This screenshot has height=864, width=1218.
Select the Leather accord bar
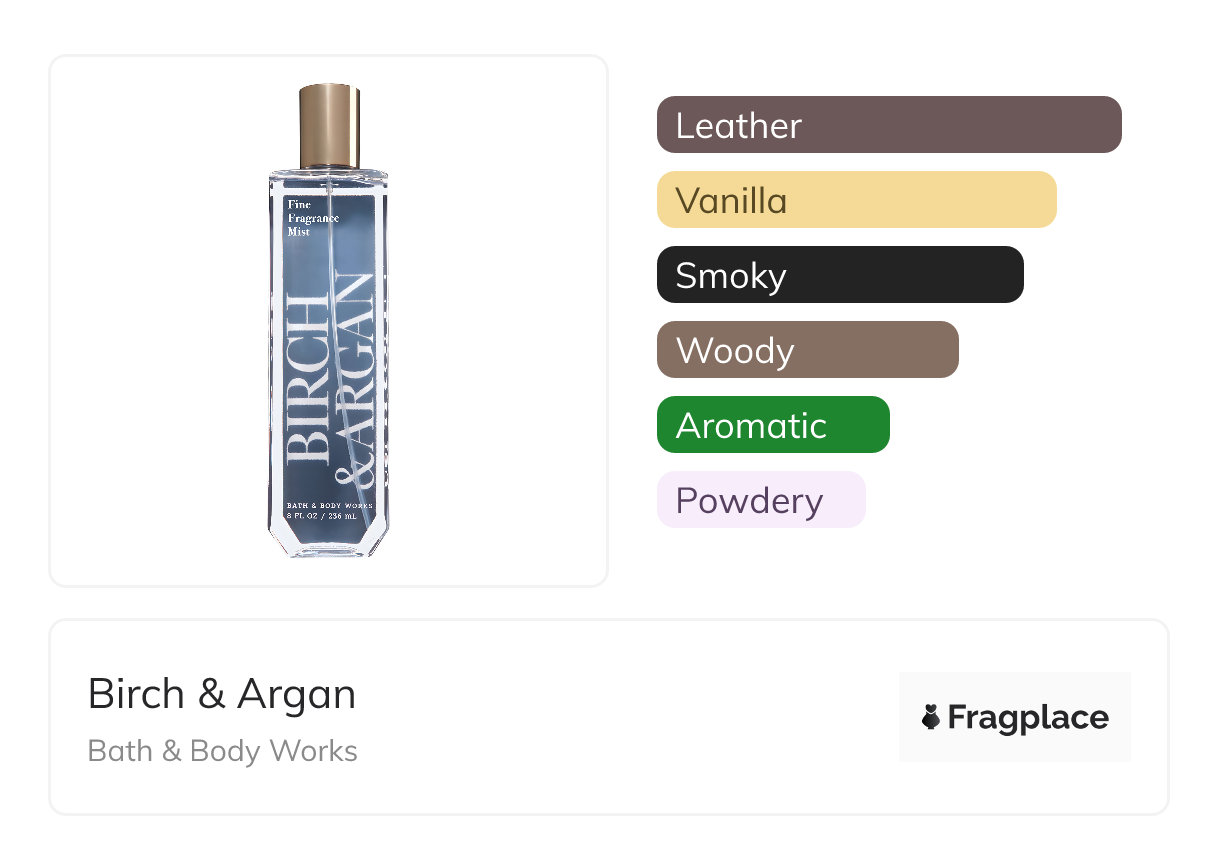pos(889,125)
